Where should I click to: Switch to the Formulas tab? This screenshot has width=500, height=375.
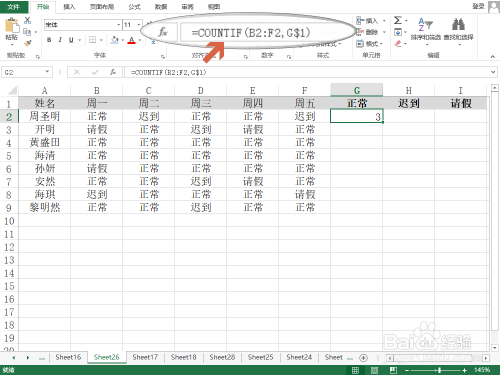(134, 7)
